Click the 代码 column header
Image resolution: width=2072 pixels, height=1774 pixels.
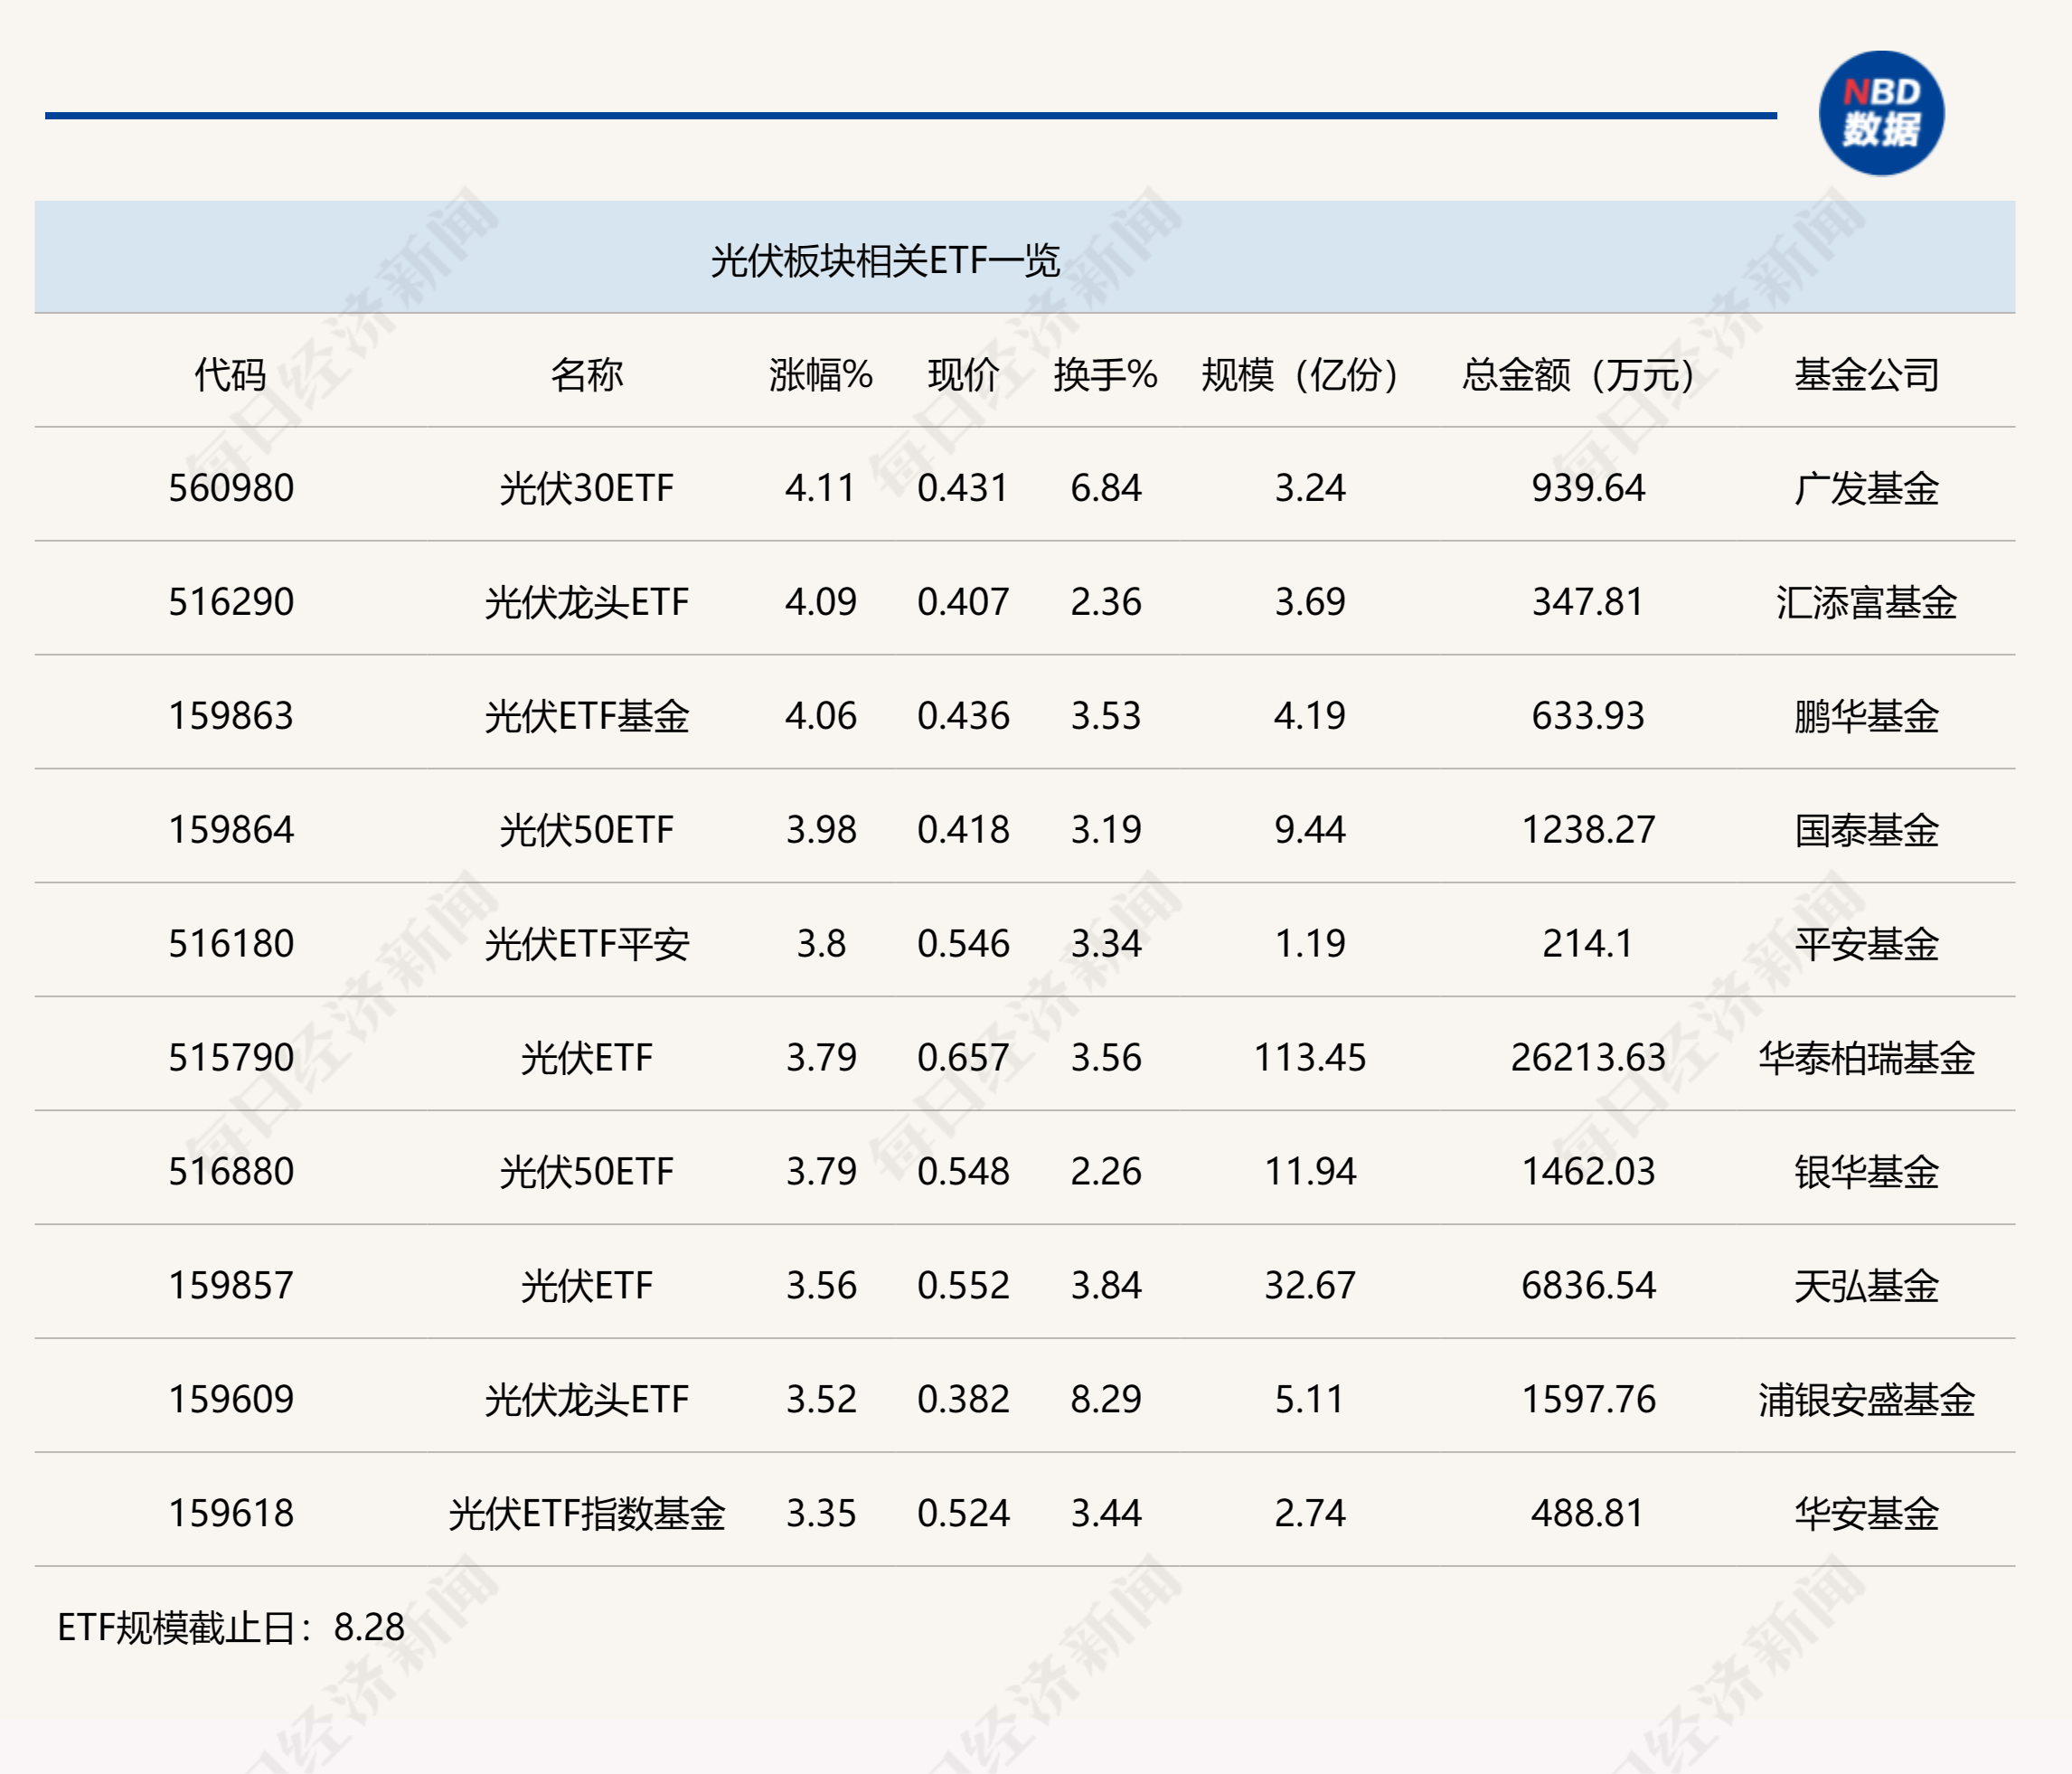(x=230, y=375)
